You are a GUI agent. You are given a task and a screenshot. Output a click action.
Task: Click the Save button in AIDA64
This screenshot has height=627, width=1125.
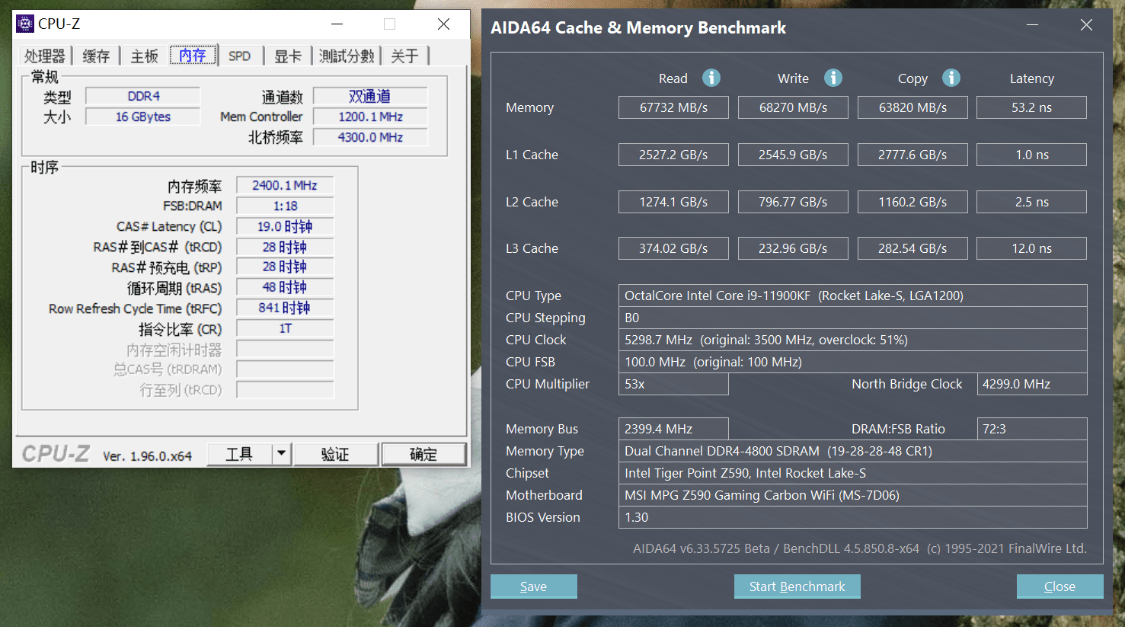534,586
